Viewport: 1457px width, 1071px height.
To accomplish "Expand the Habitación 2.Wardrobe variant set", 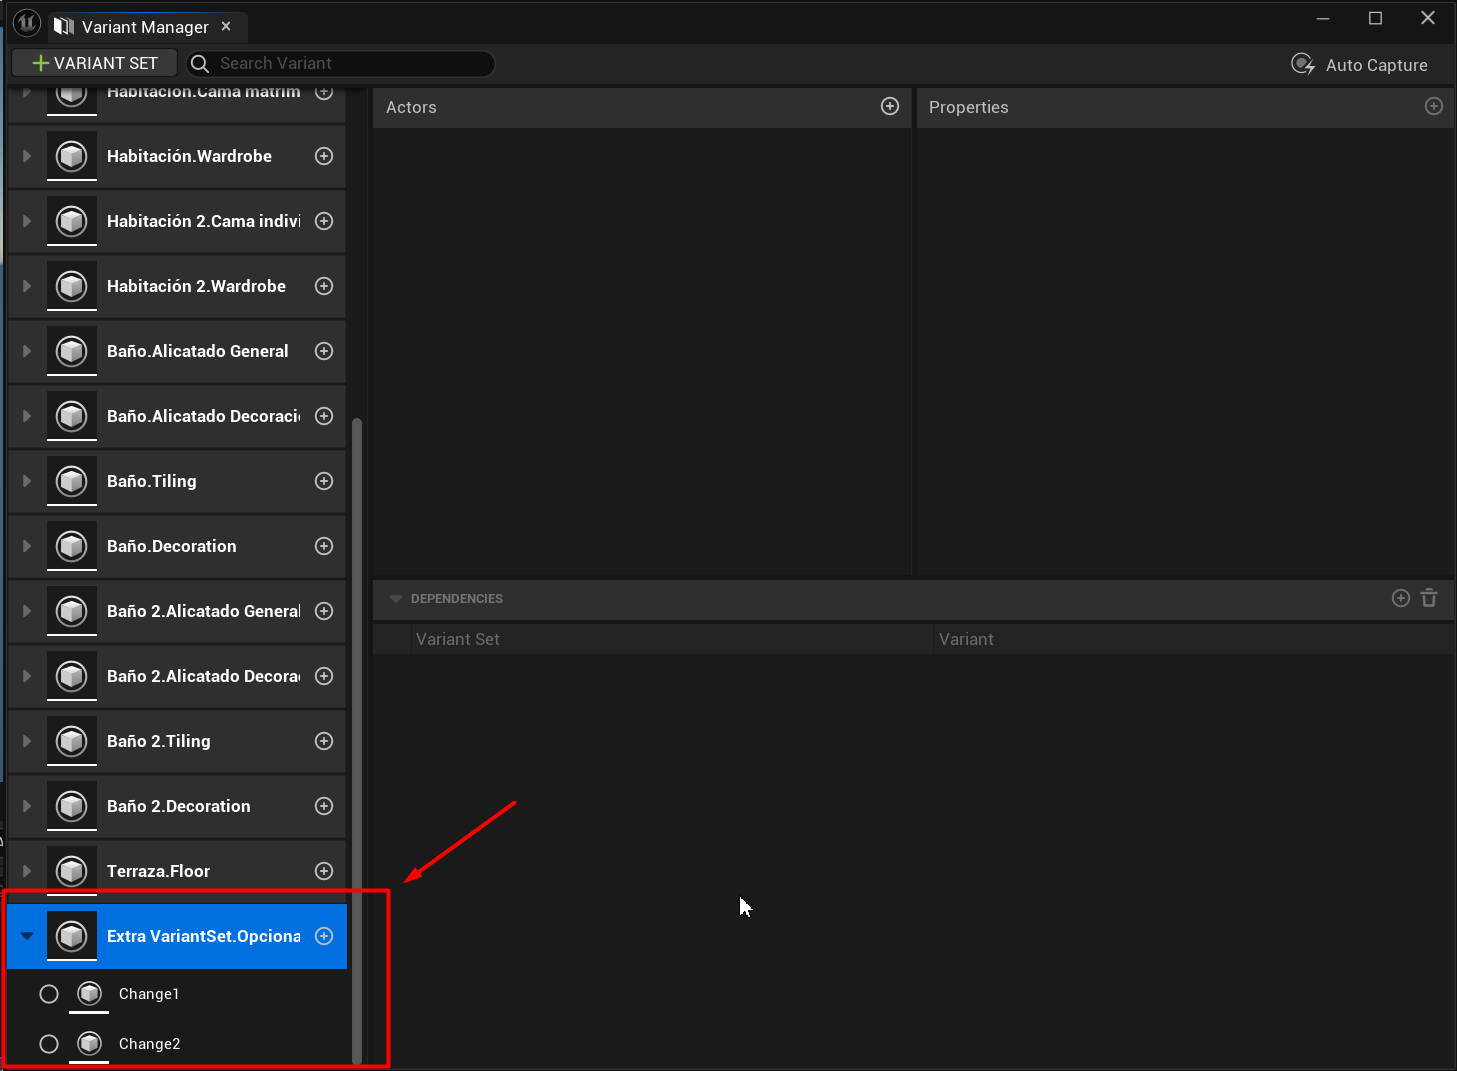I will pyautogui.click(x=27, y=286).
